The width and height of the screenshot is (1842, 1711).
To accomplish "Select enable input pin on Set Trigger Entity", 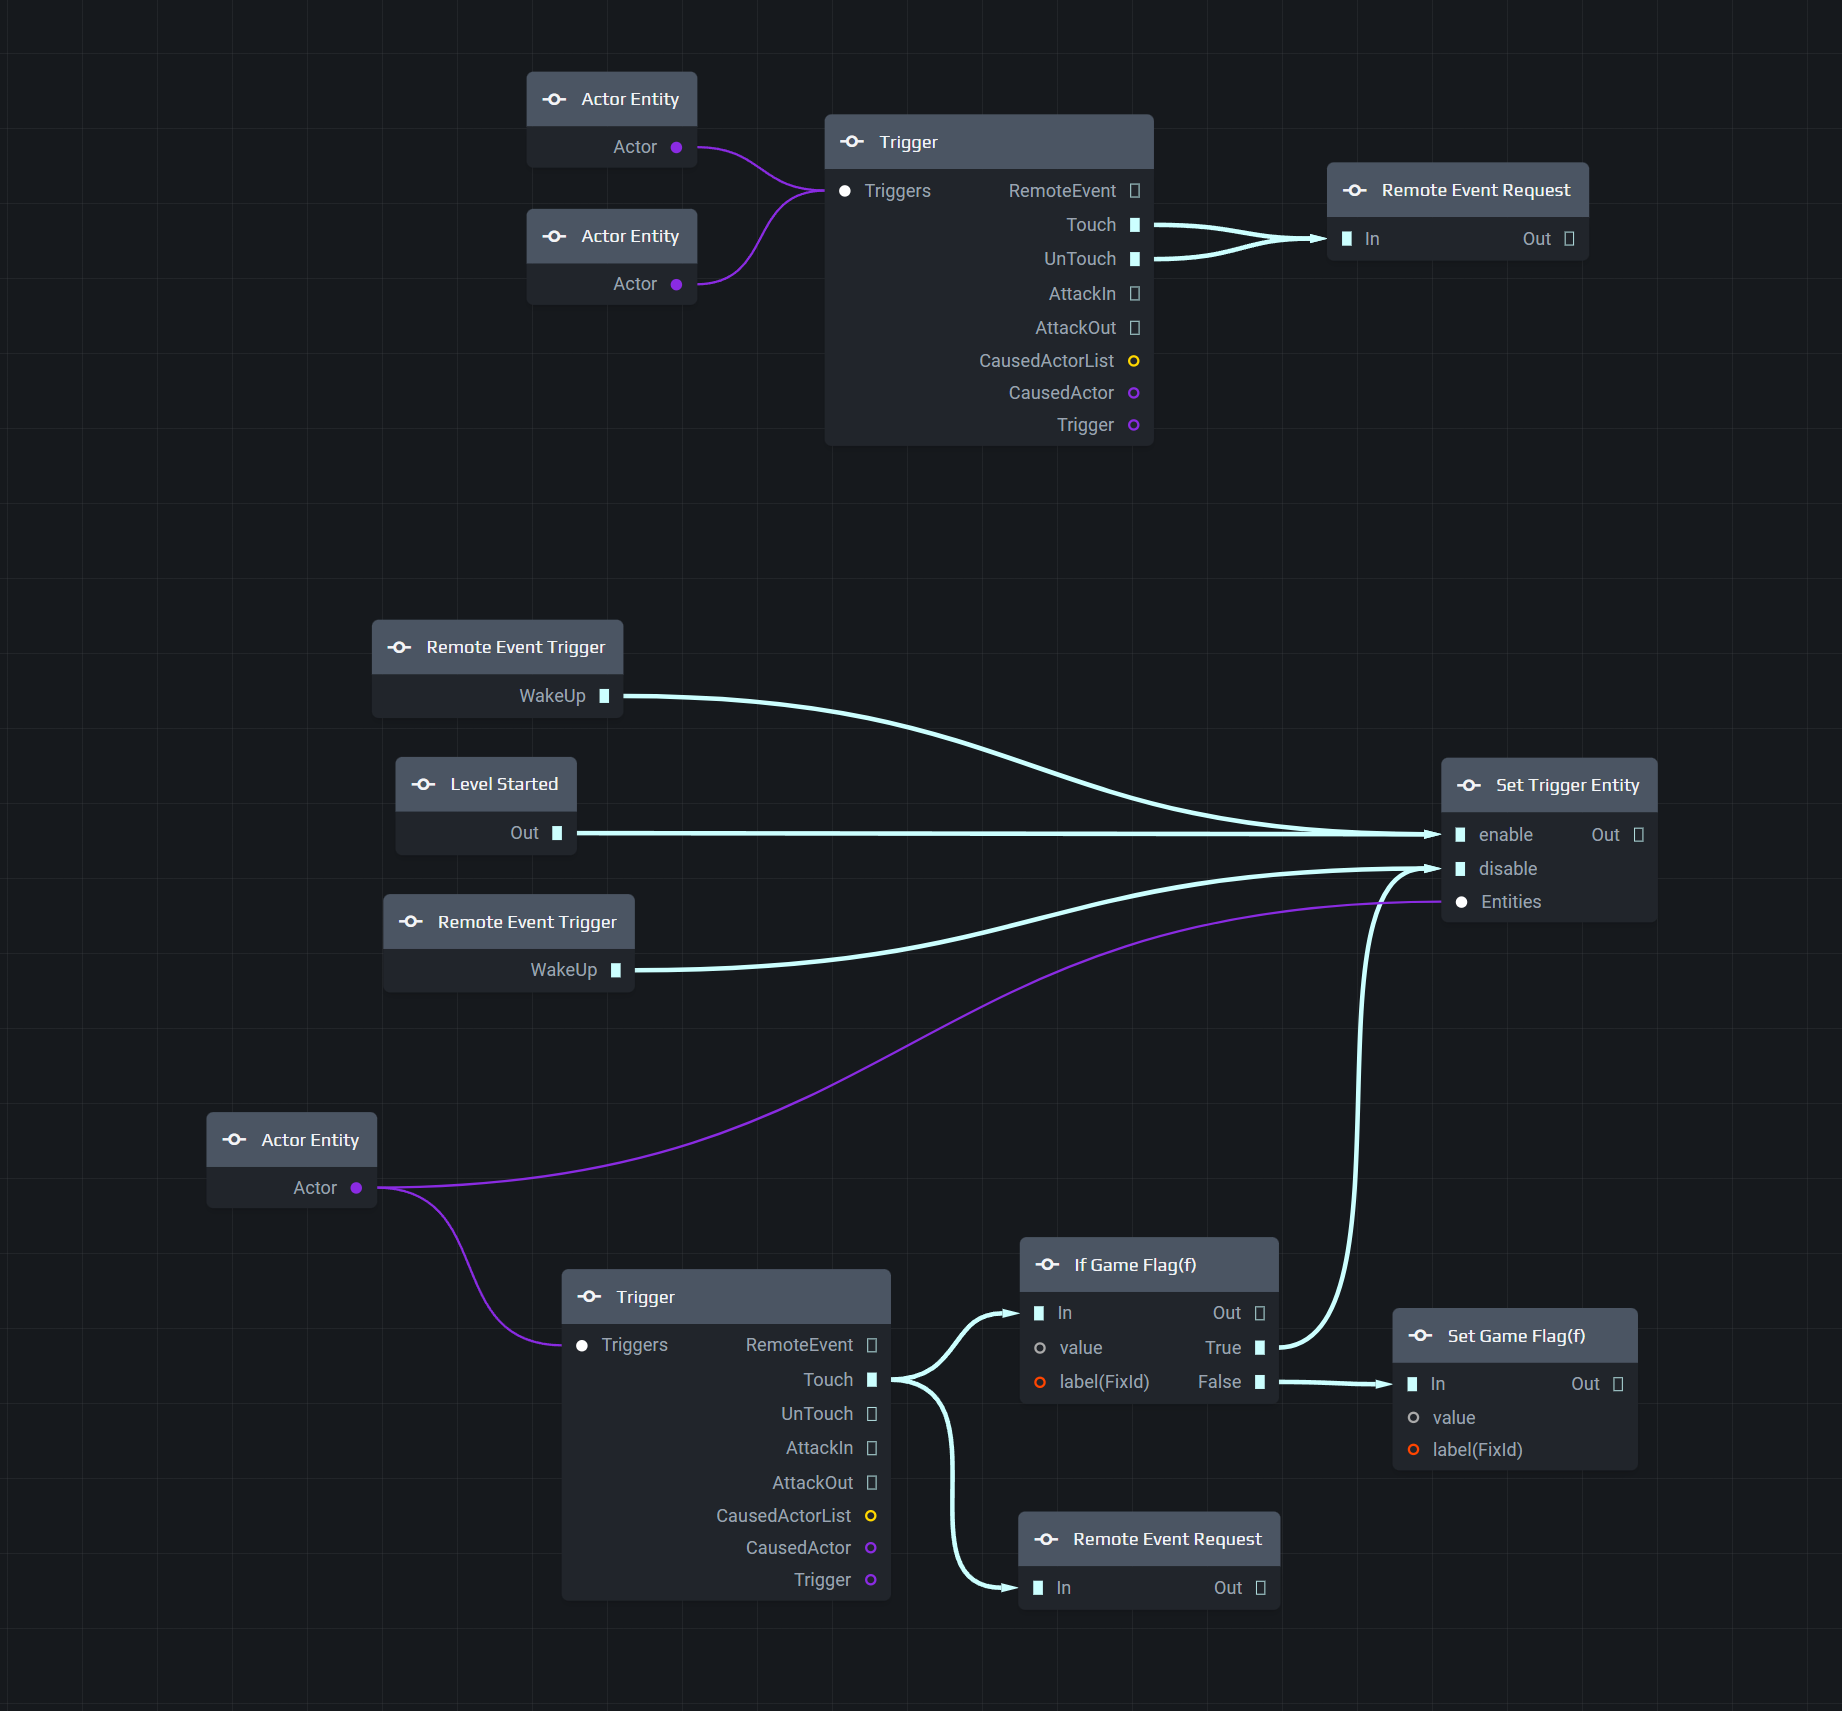I will [x=1460, y=835].
